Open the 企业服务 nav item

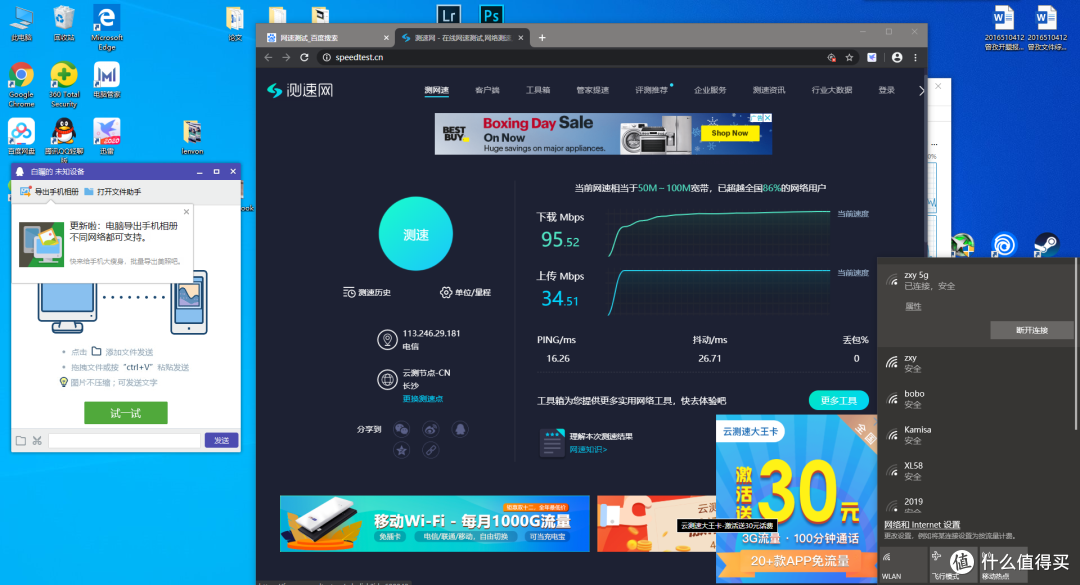[x=709, y=90]
